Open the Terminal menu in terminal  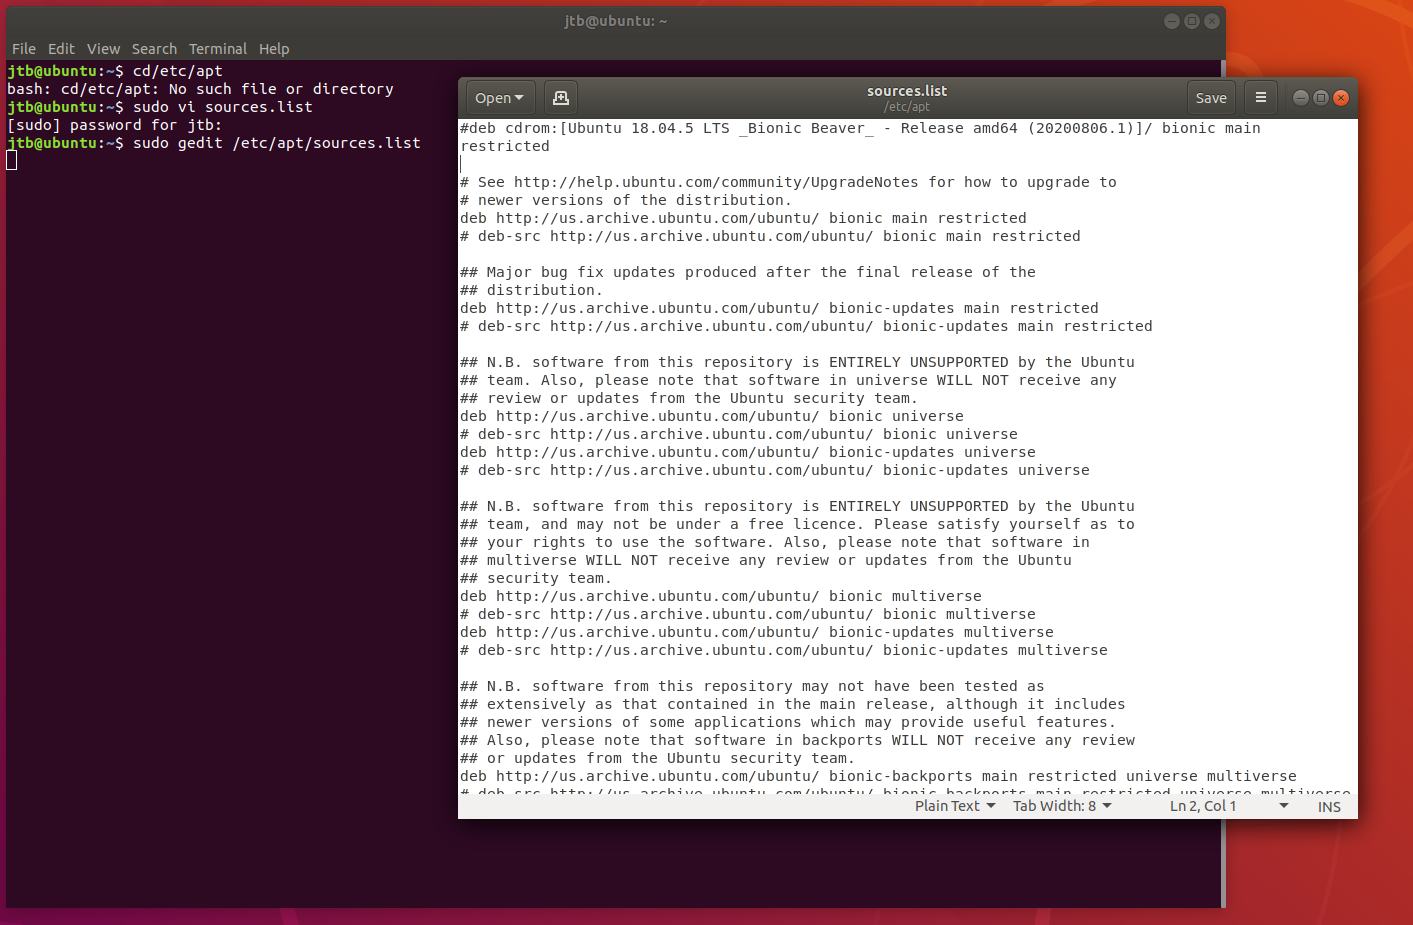pos(218,49)
